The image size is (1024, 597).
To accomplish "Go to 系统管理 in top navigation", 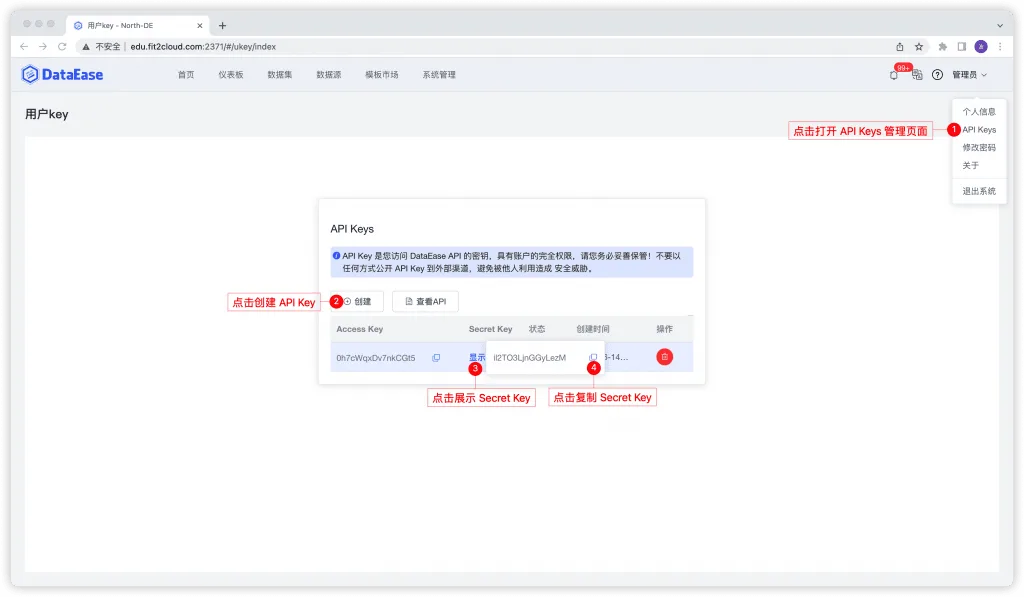I will pyautogui.click(x=439, y=74).
